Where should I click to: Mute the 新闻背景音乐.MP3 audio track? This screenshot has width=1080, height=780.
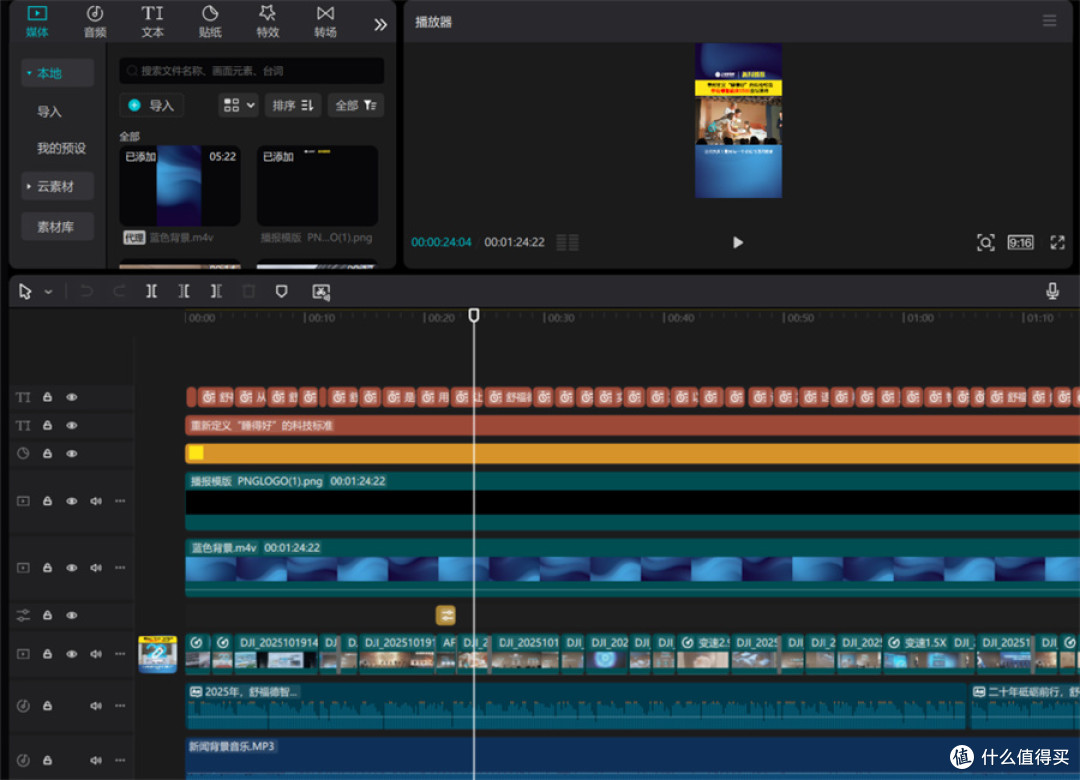[x=96, y=760]
